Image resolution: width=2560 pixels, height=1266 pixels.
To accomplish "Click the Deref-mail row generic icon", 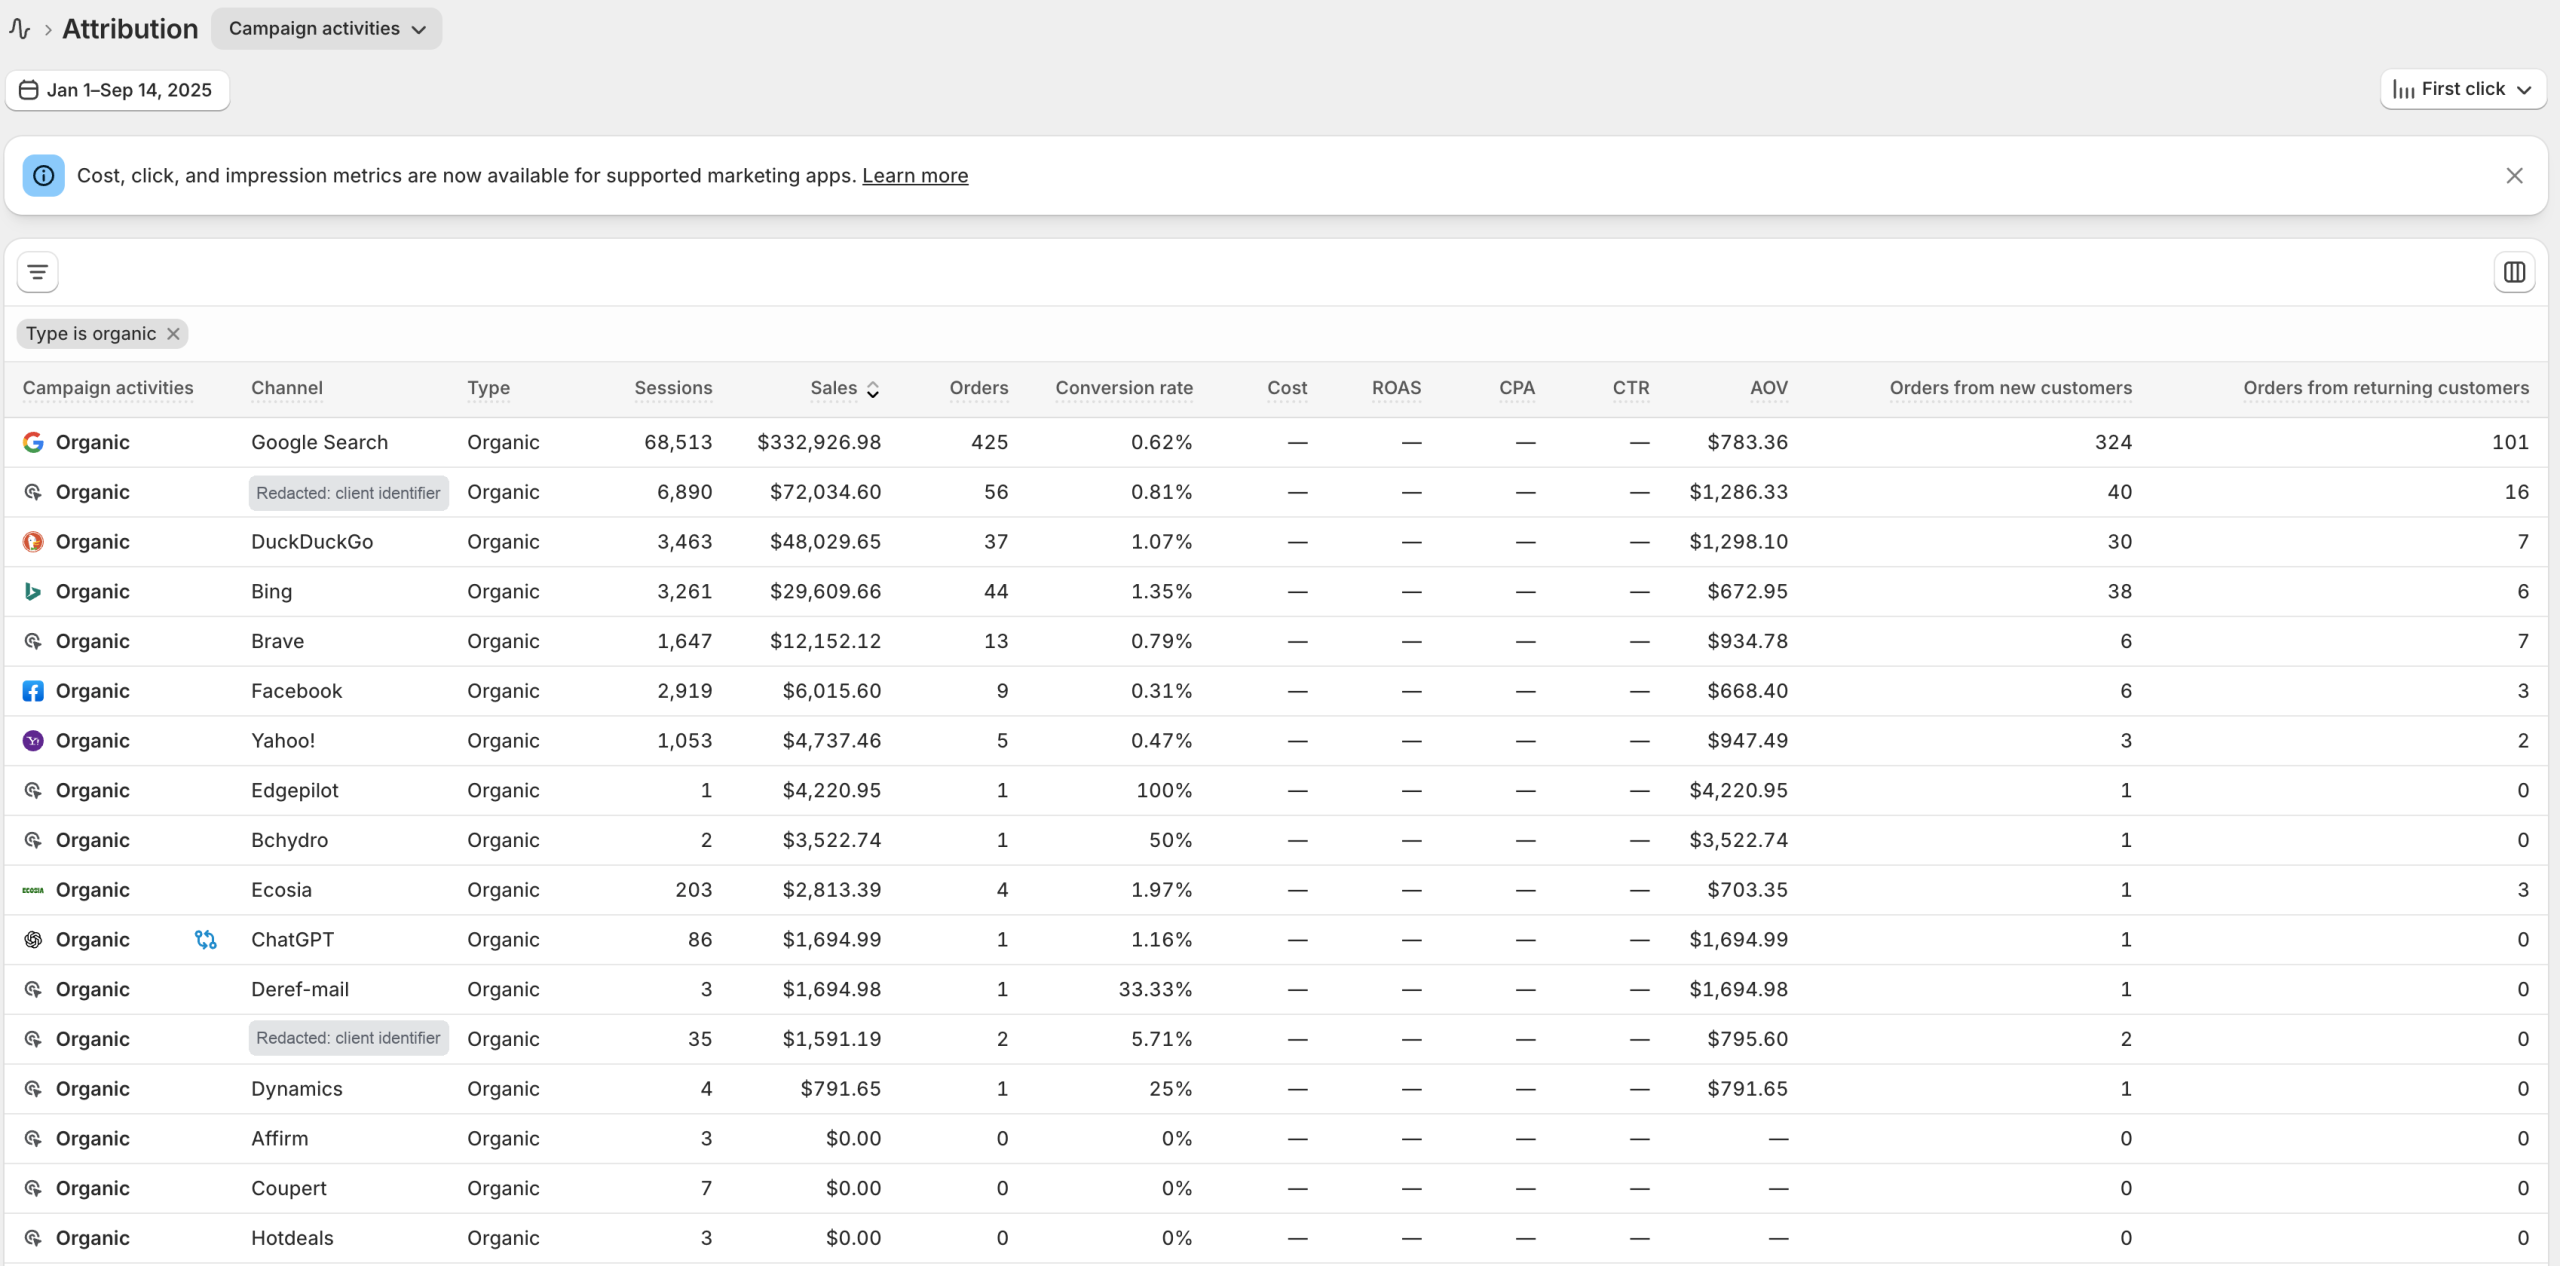I will [33, 990].
